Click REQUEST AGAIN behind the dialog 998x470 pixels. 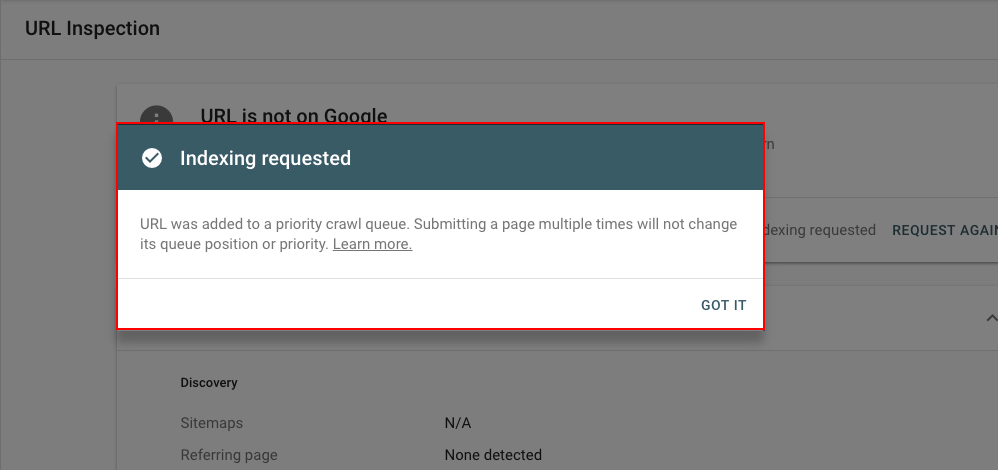click(945, 231)
